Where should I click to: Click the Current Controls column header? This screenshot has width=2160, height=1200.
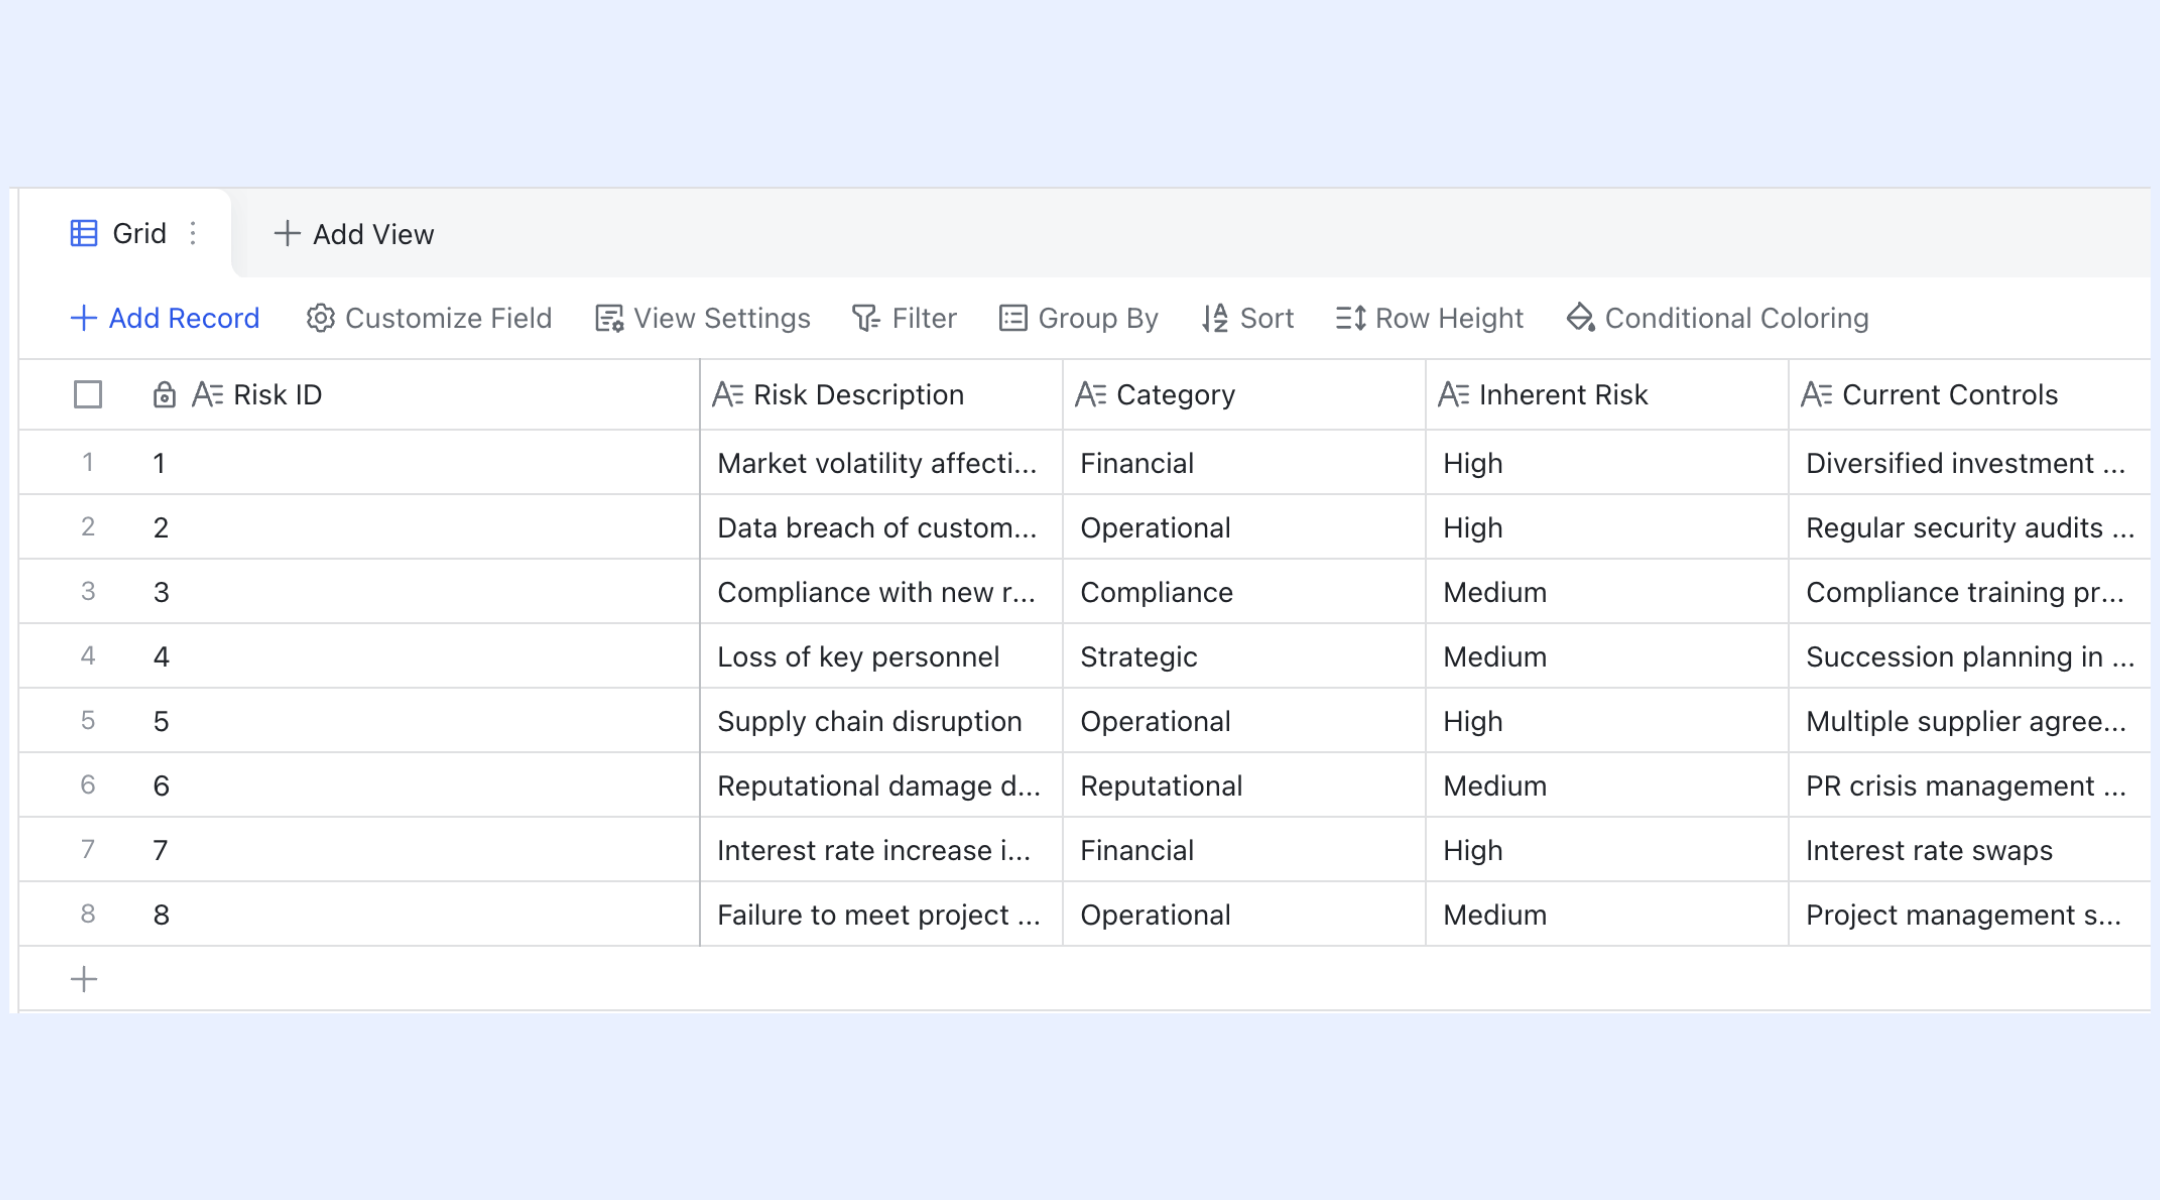[x=1969, y=395]
